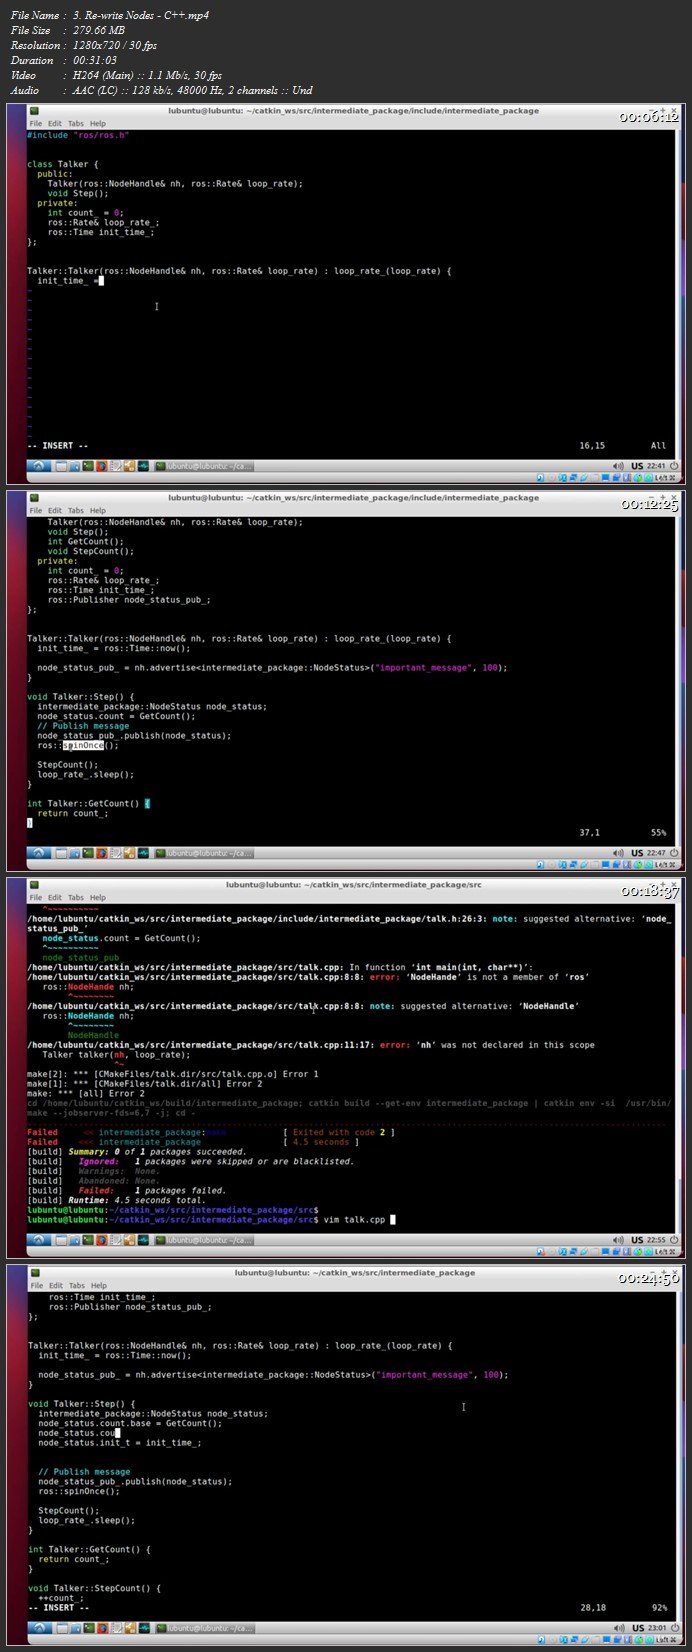Click the volume icon in the 22:55 frame tray

(x=620, y=1240)
